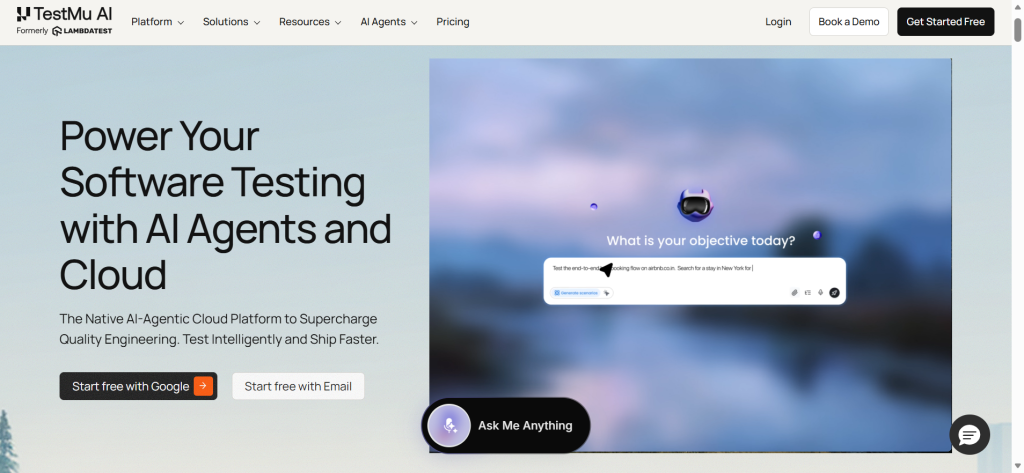Click the list icon beside the microphone
Viewport: 1024px width, 473px height.
pyautogui.click(x=807, y=293)
